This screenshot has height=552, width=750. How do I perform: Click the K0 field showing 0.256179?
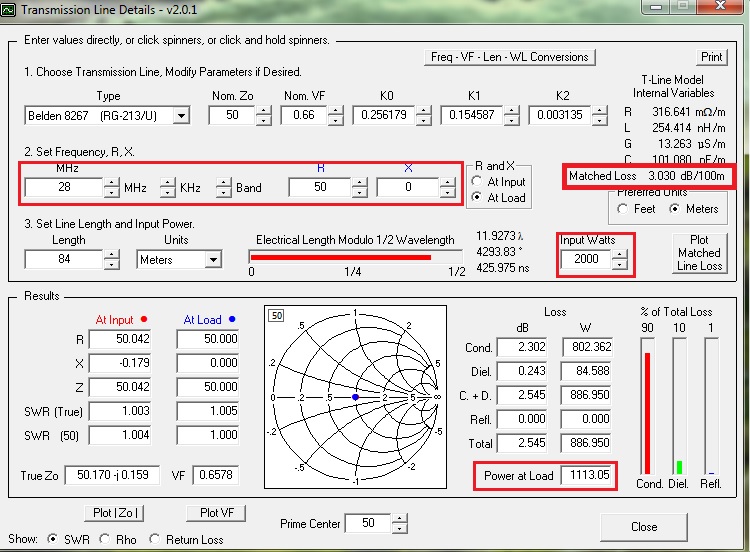(384, 115)
